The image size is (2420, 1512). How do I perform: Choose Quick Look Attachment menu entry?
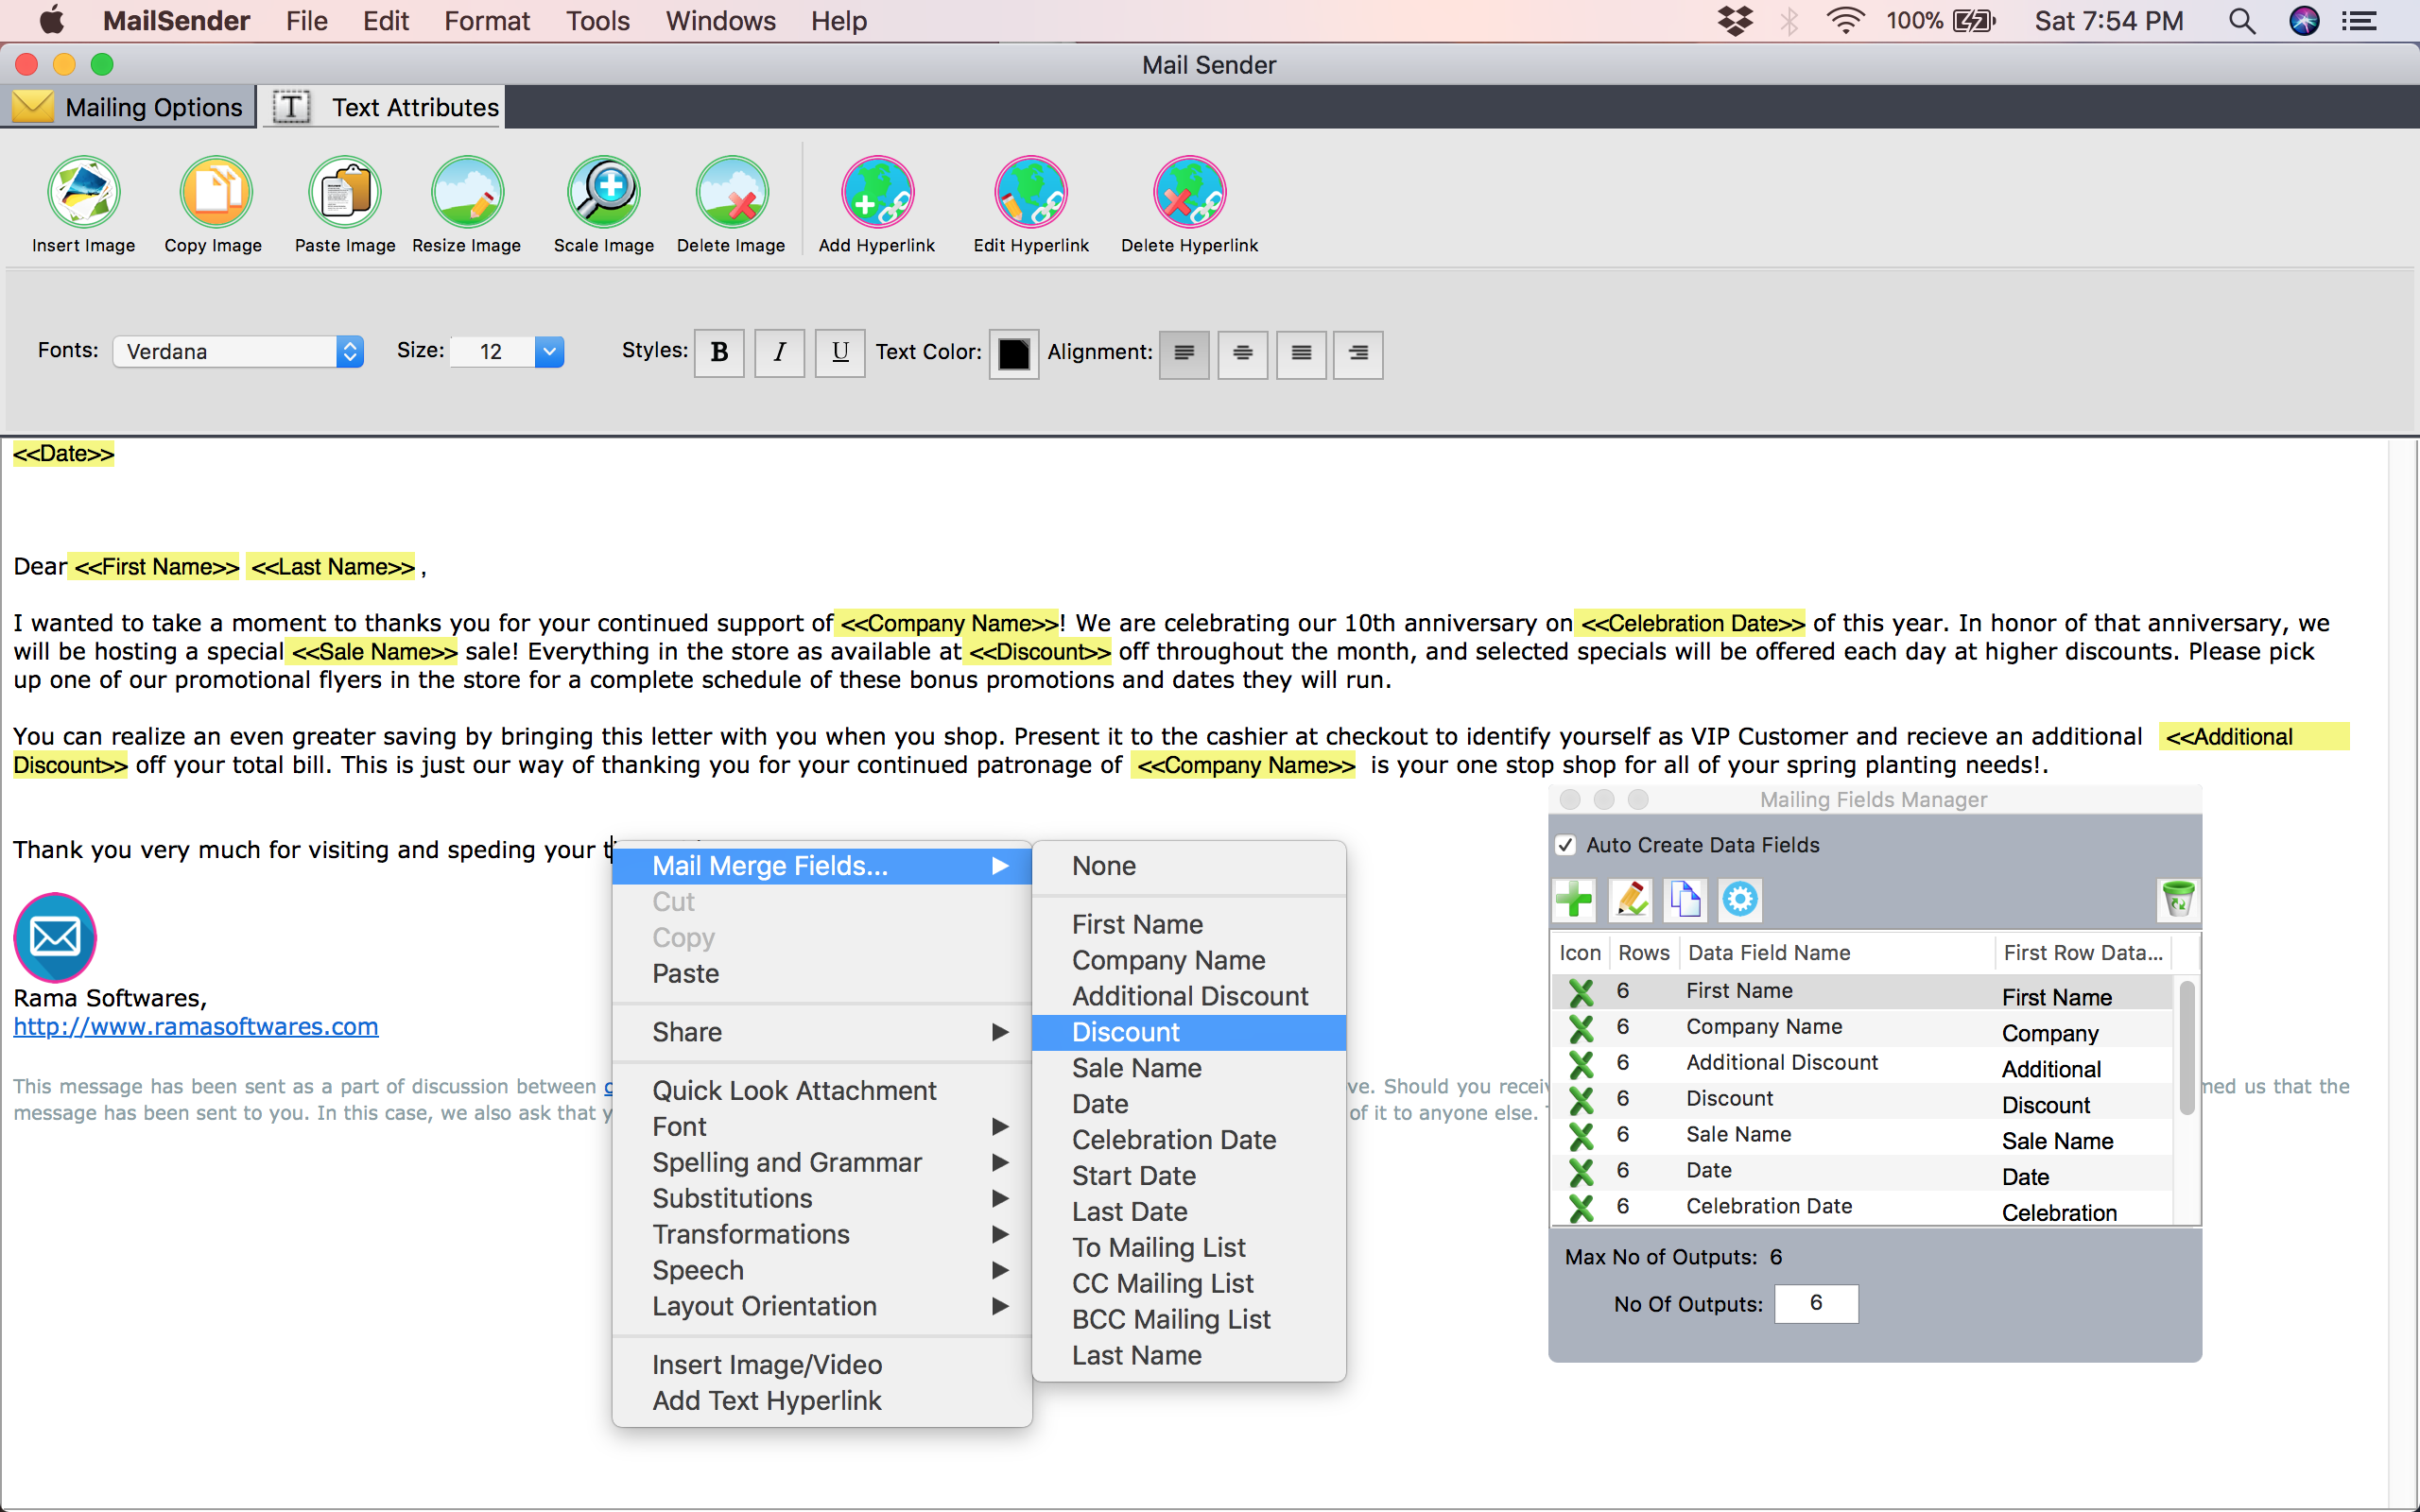822,1091
